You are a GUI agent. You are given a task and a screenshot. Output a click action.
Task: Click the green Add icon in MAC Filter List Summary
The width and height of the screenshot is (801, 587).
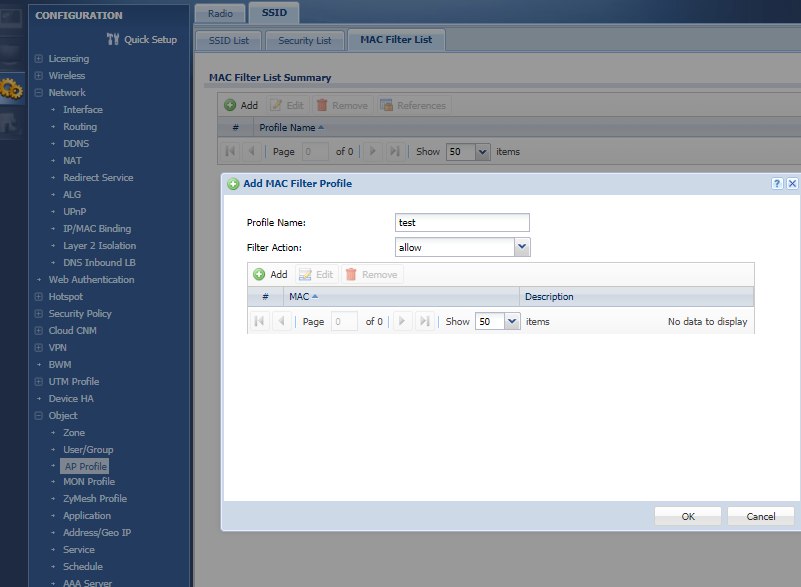pyautogui.click(x=230, y=105)
